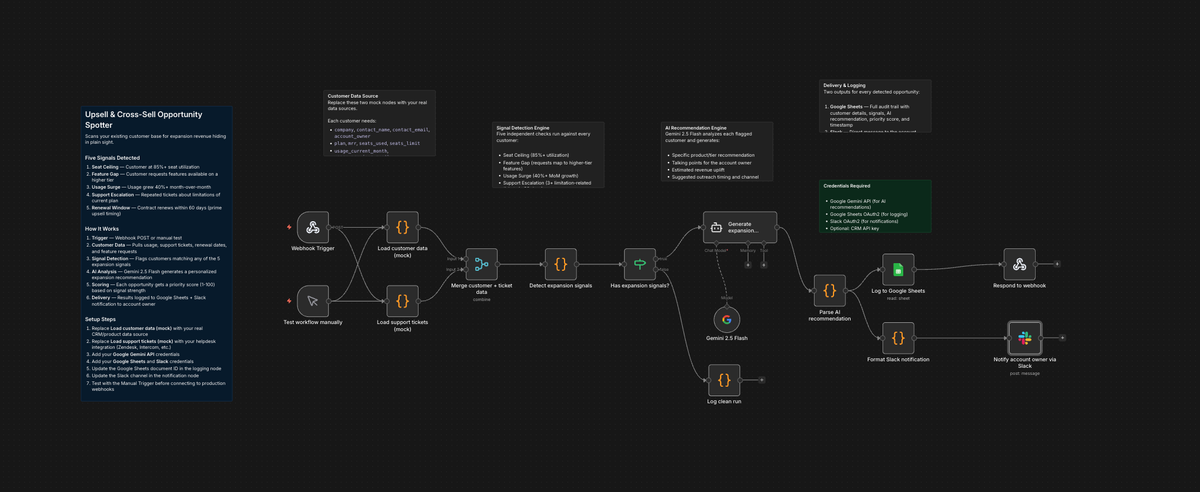Screen dimensions: 1200x492
Task: Select the Parse AI recommendation node
Action: pos(829,291)
